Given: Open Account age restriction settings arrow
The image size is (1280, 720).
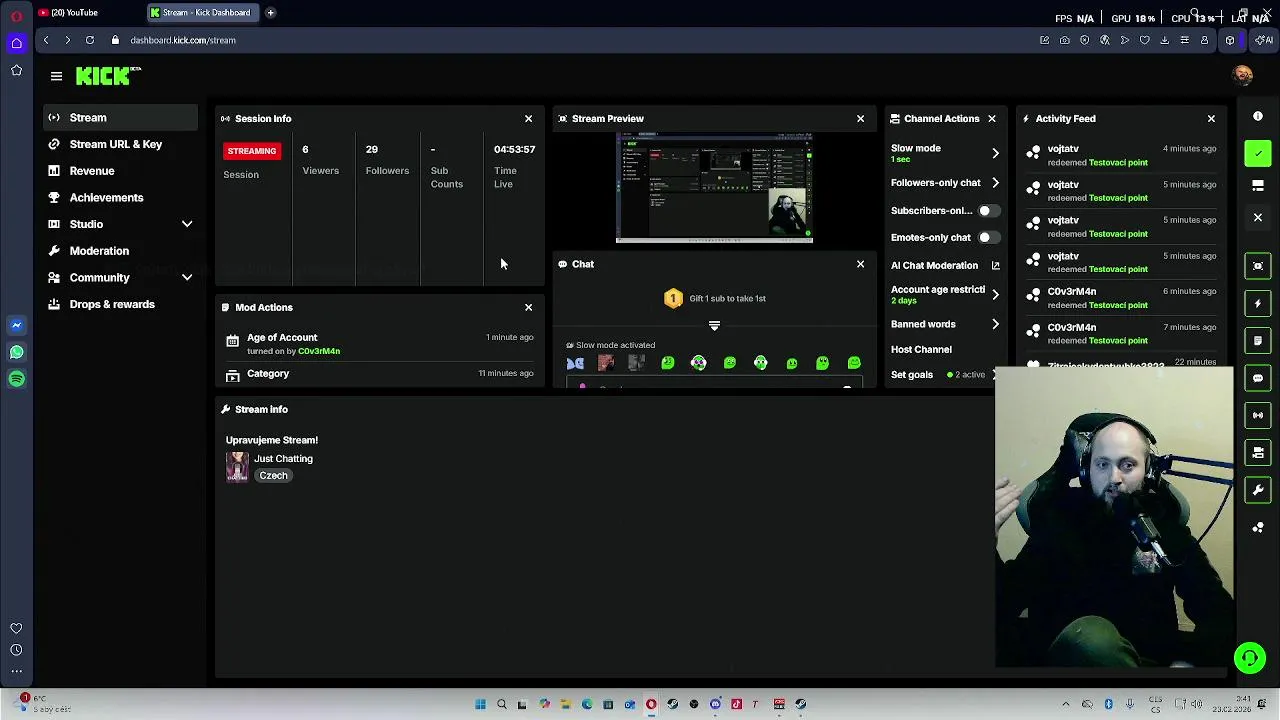Looking at the screenshot, I should [x=995, y=295].
